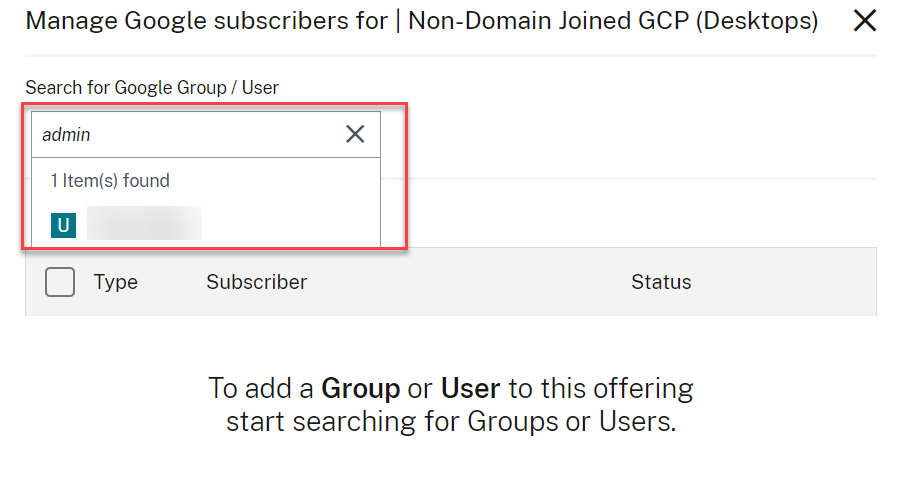The image size is (897, 499).
Task: Click 'start searching for Groups or Users' text
Action: [451, 422]
